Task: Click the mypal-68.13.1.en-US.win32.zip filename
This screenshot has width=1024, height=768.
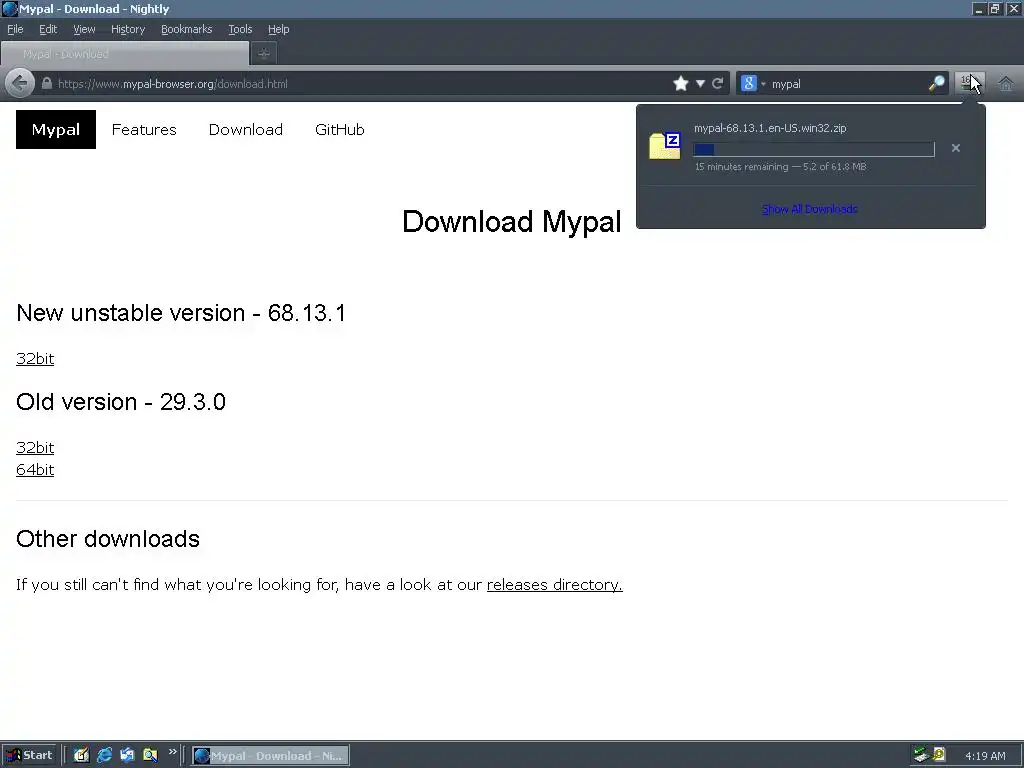Action: click(770, 128)
